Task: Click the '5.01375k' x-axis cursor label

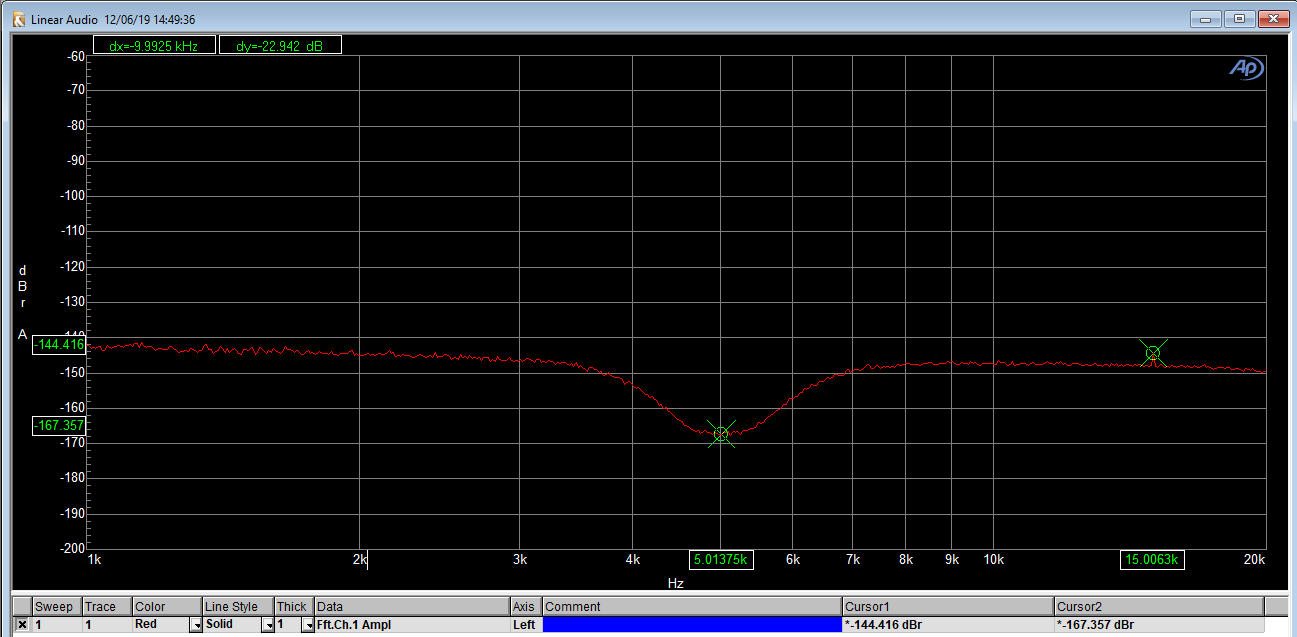Action: pyautogui.click(x=722, y=560)
